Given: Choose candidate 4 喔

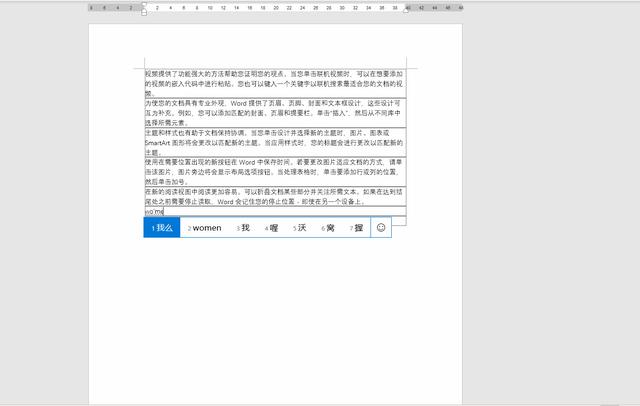Looking at the screenshot, I should (271, 228).
